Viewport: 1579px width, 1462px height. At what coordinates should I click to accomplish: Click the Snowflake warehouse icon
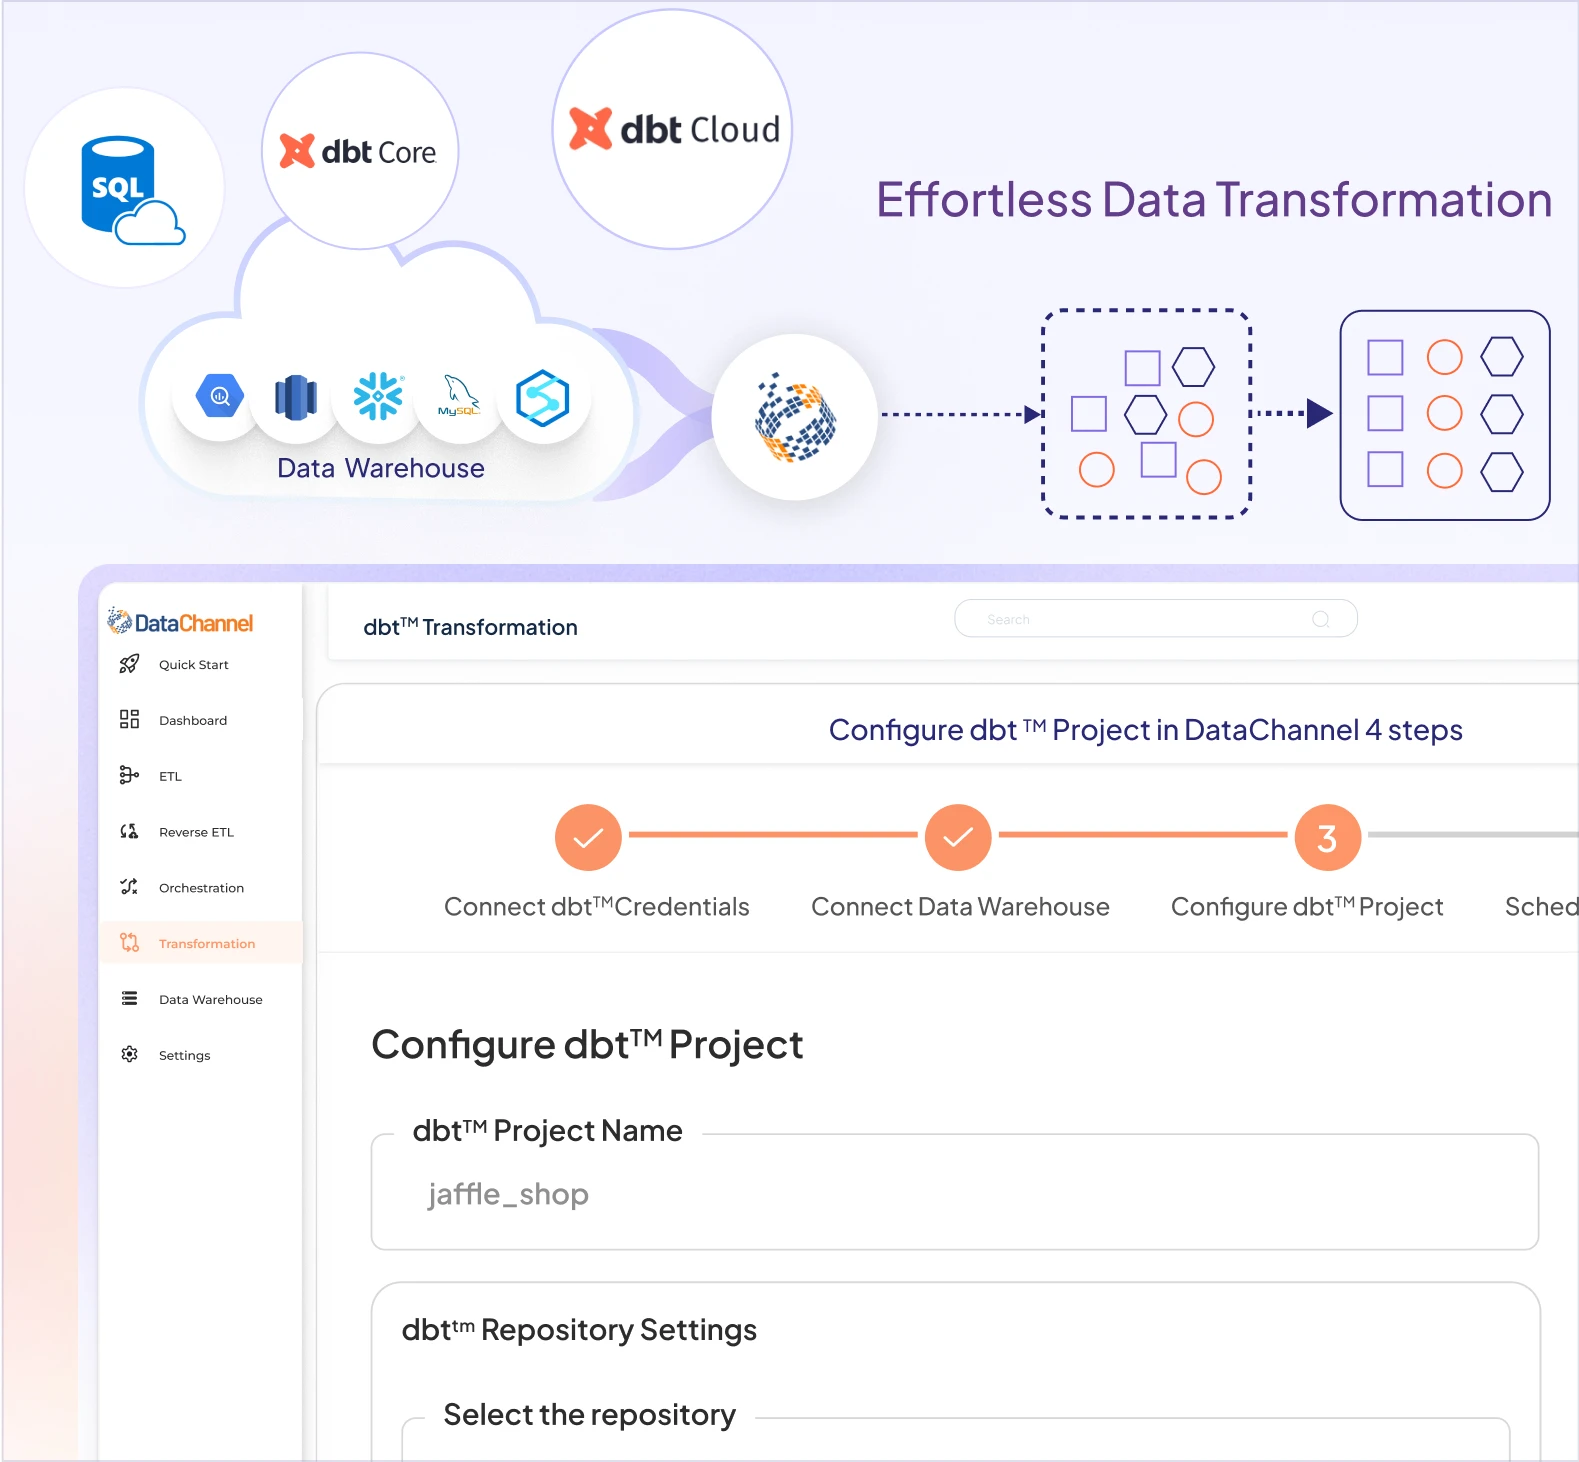point(378,396)
